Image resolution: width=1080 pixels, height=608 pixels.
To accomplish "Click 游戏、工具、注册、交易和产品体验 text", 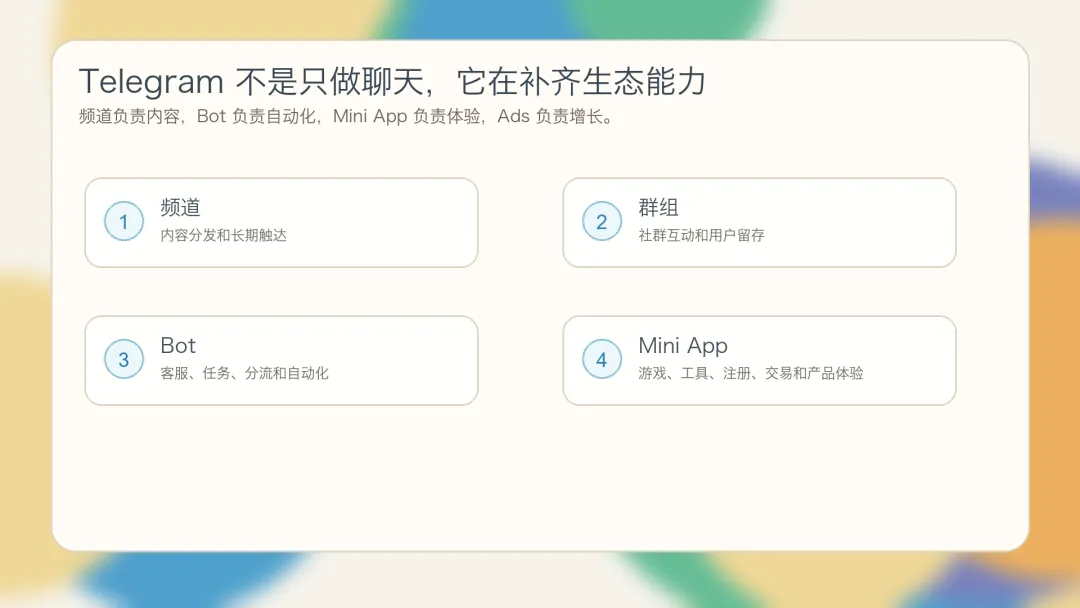I will [751, 373].
